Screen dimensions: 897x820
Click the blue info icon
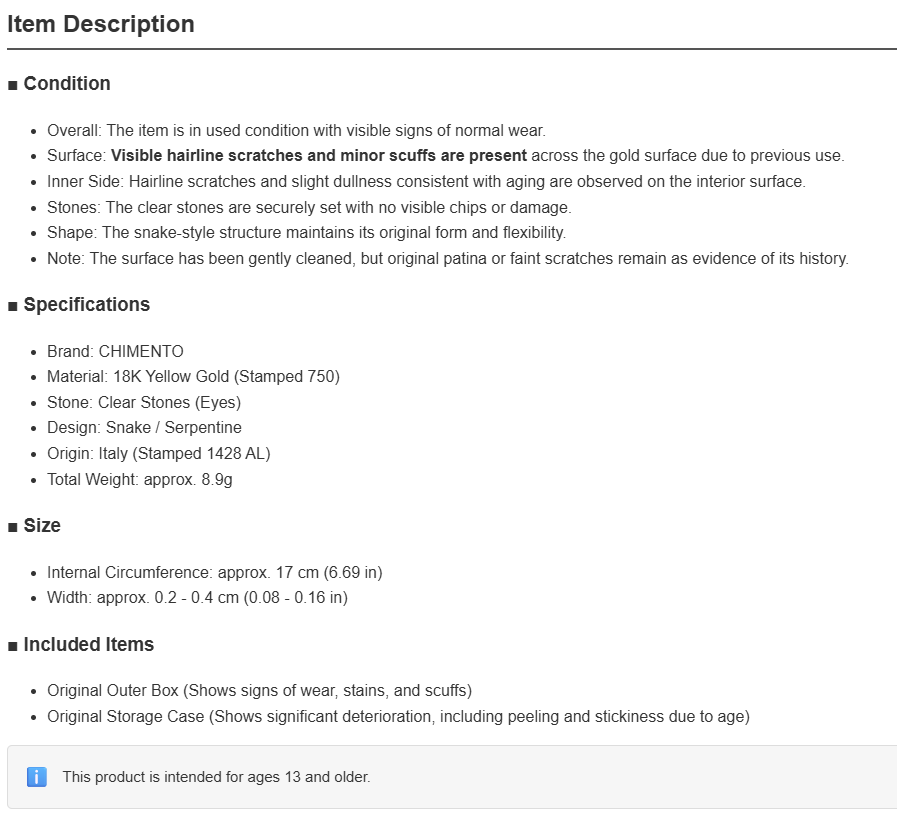(37, 777)
